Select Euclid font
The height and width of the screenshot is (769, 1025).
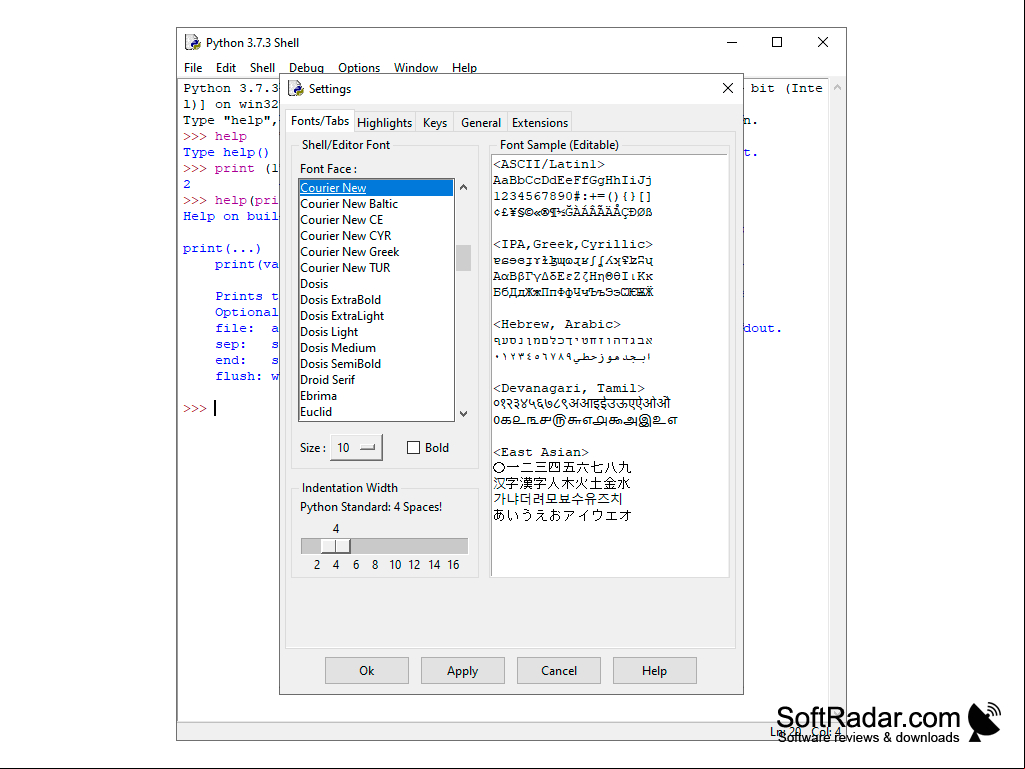coord(376,412)
